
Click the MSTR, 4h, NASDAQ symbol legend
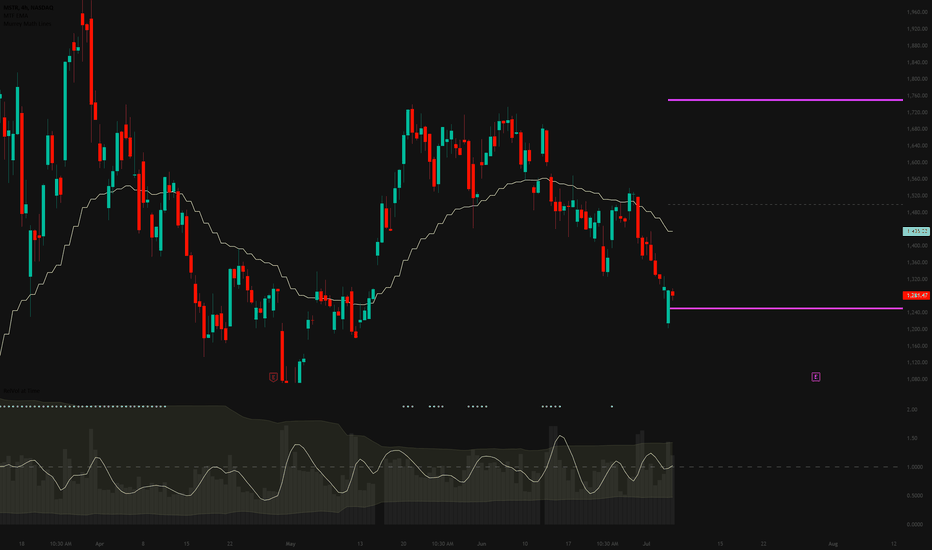(28, 8)
